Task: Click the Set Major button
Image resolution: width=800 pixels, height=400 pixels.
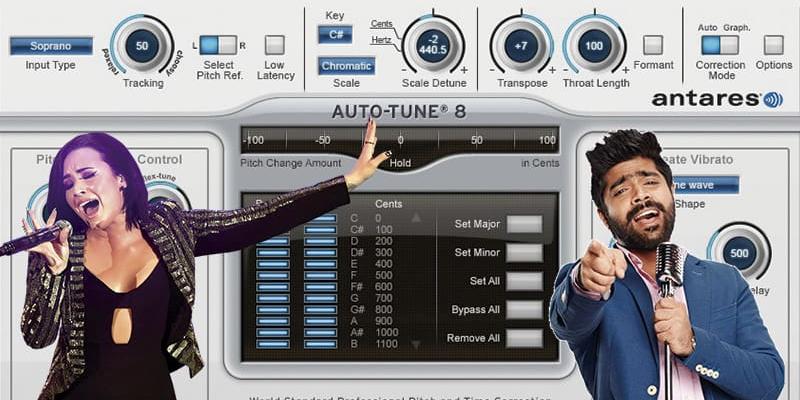Action: coord(524,224)
